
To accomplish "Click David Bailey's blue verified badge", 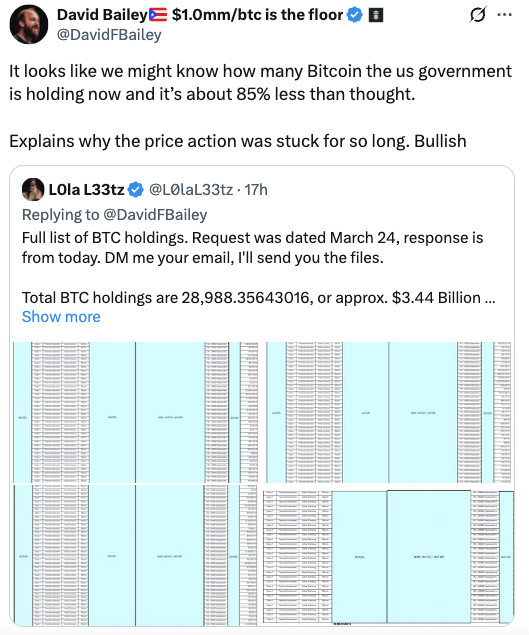I will click(x=355, y=15).
